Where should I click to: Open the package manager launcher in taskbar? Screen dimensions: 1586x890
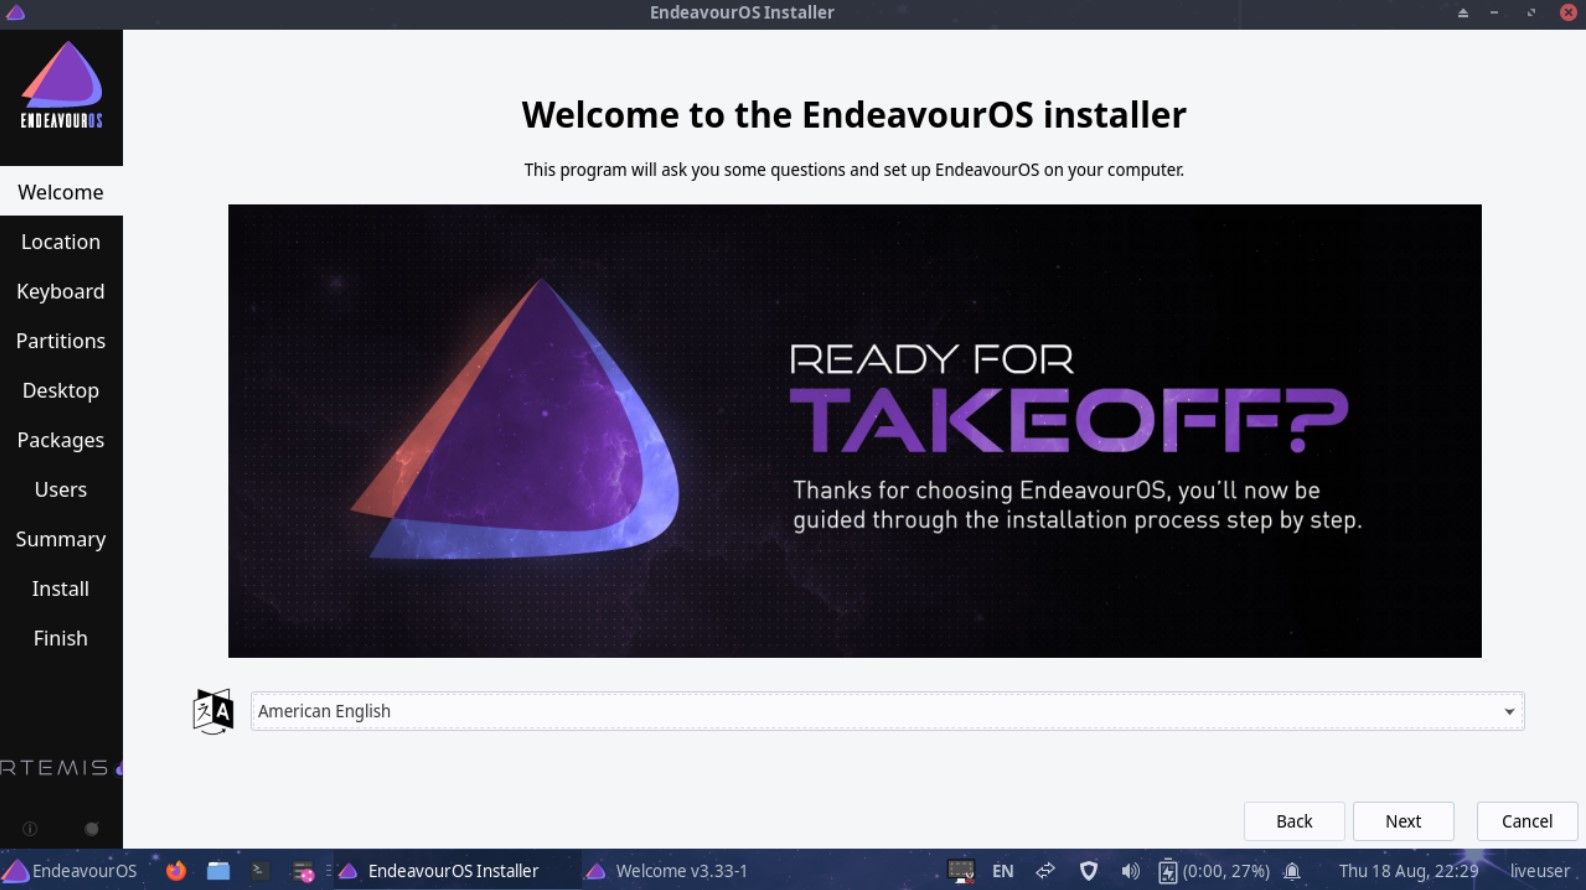pos(303,872)
